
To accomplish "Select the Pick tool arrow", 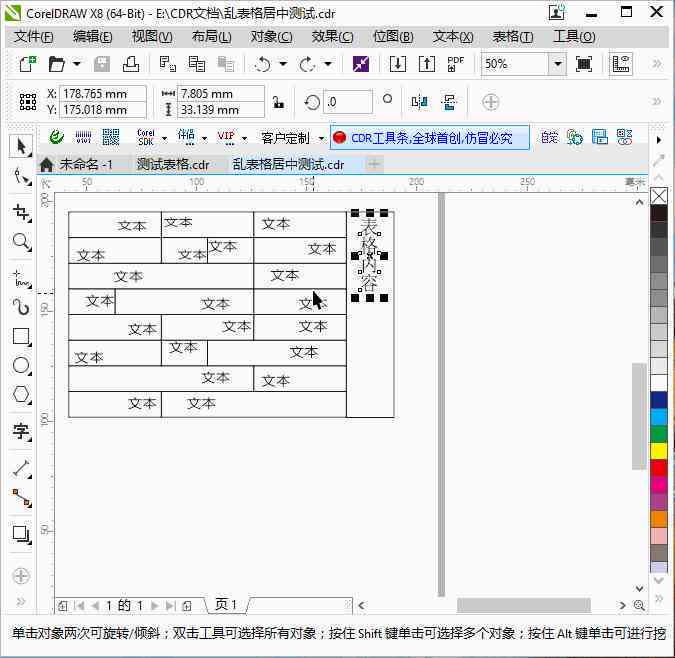I will tap(21, 146).
